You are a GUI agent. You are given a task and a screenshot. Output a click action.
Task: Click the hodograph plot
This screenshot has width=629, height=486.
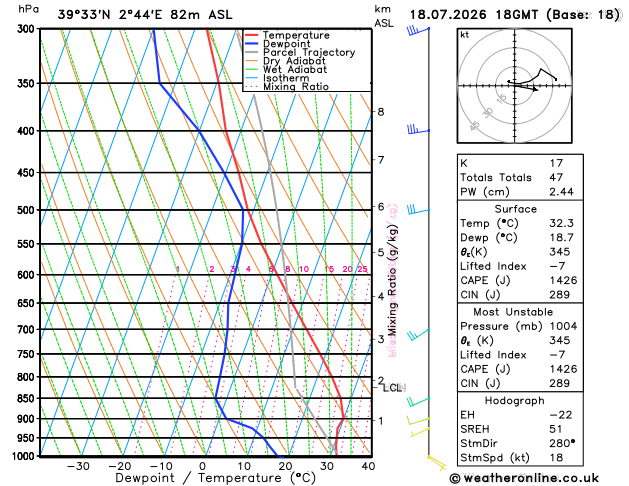(515, 85)
